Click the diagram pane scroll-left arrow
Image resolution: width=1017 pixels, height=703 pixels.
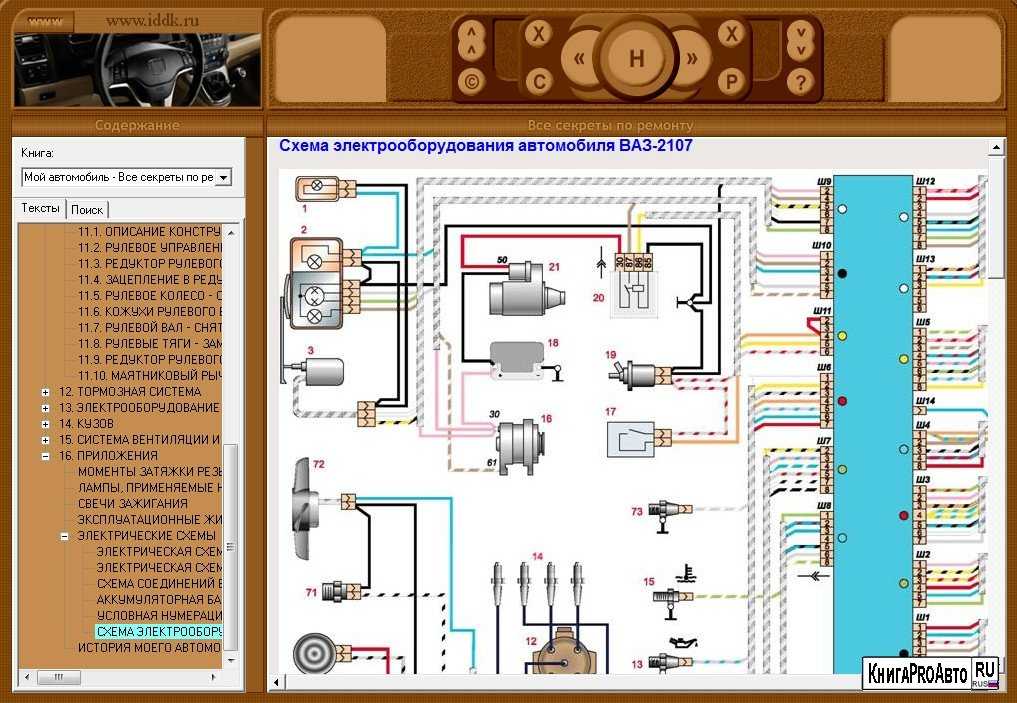click(277, 682)
